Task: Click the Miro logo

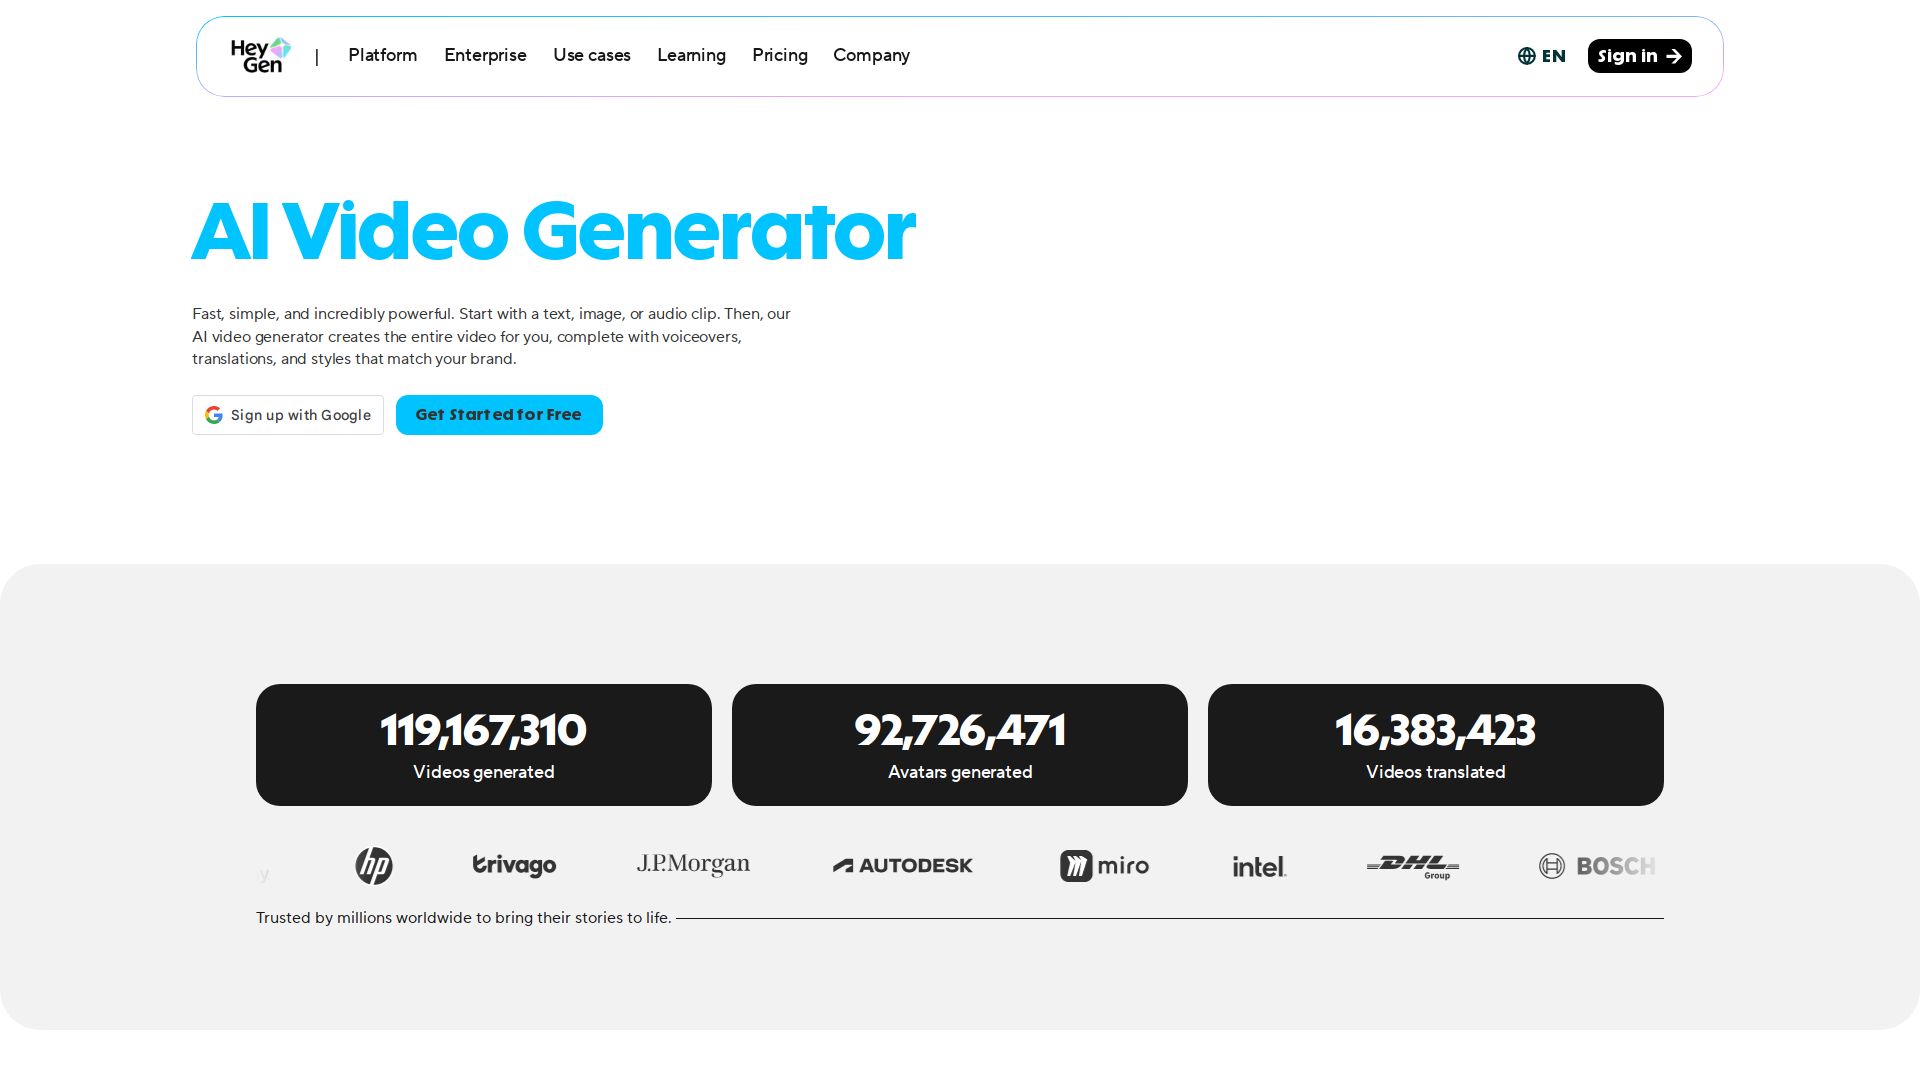Action: tap(1104, 866)
